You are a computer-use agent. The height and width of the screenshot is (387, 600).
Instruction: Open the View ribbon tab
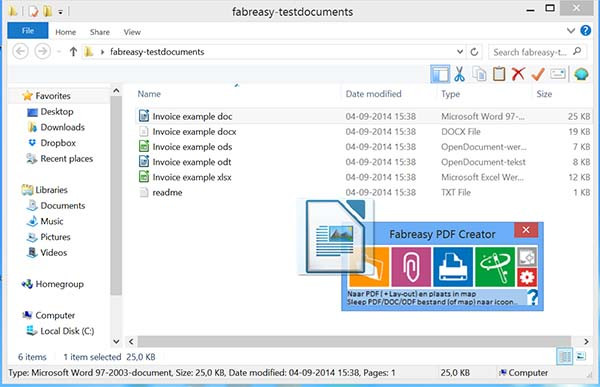point(132,32)
